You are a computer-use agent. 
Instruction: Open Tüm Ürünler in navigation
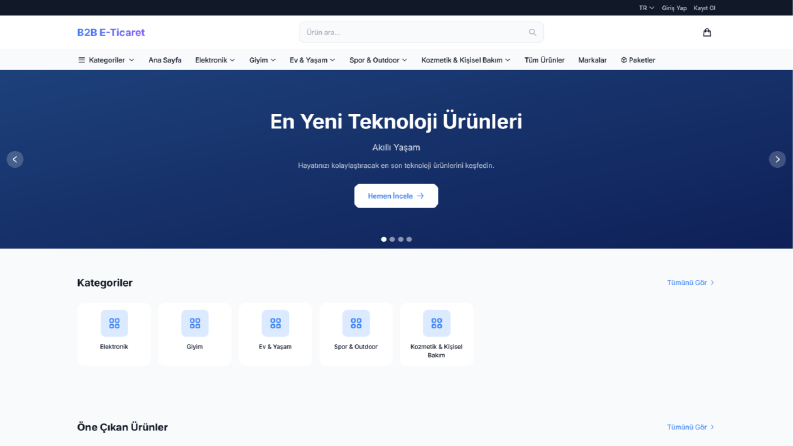544,60
